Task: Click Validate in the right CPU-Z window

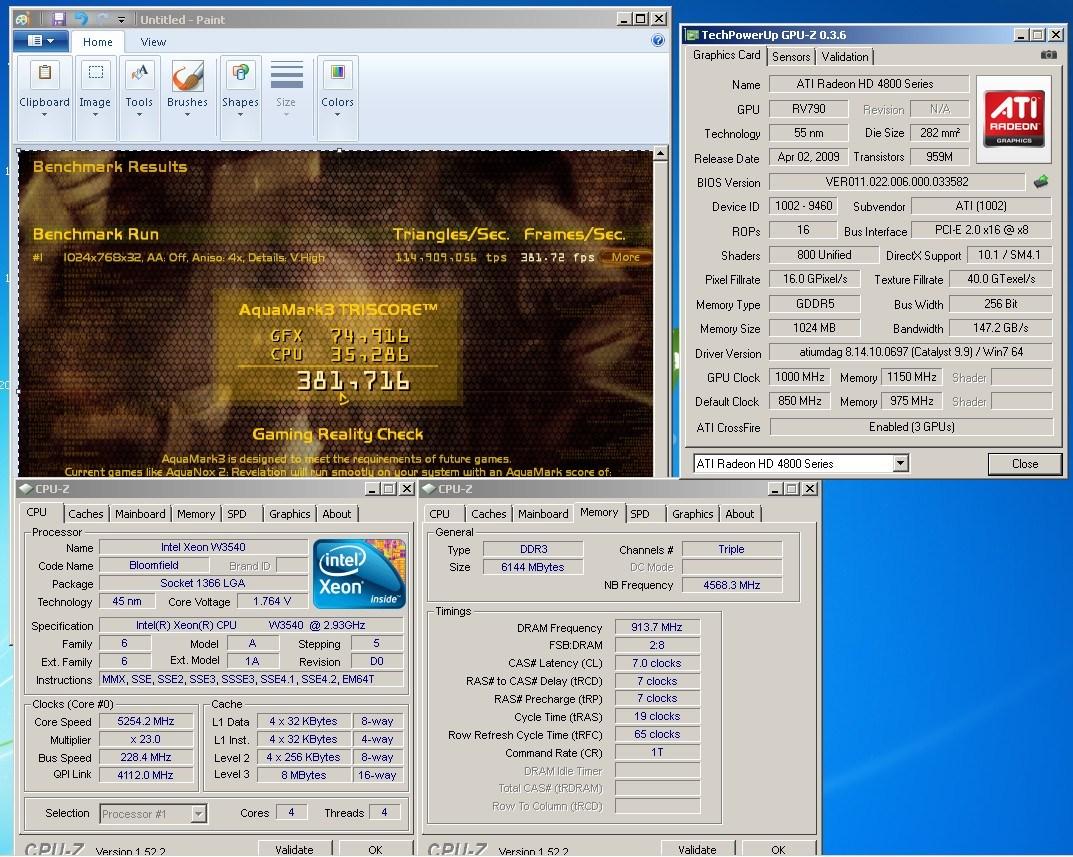Action: 697,849
